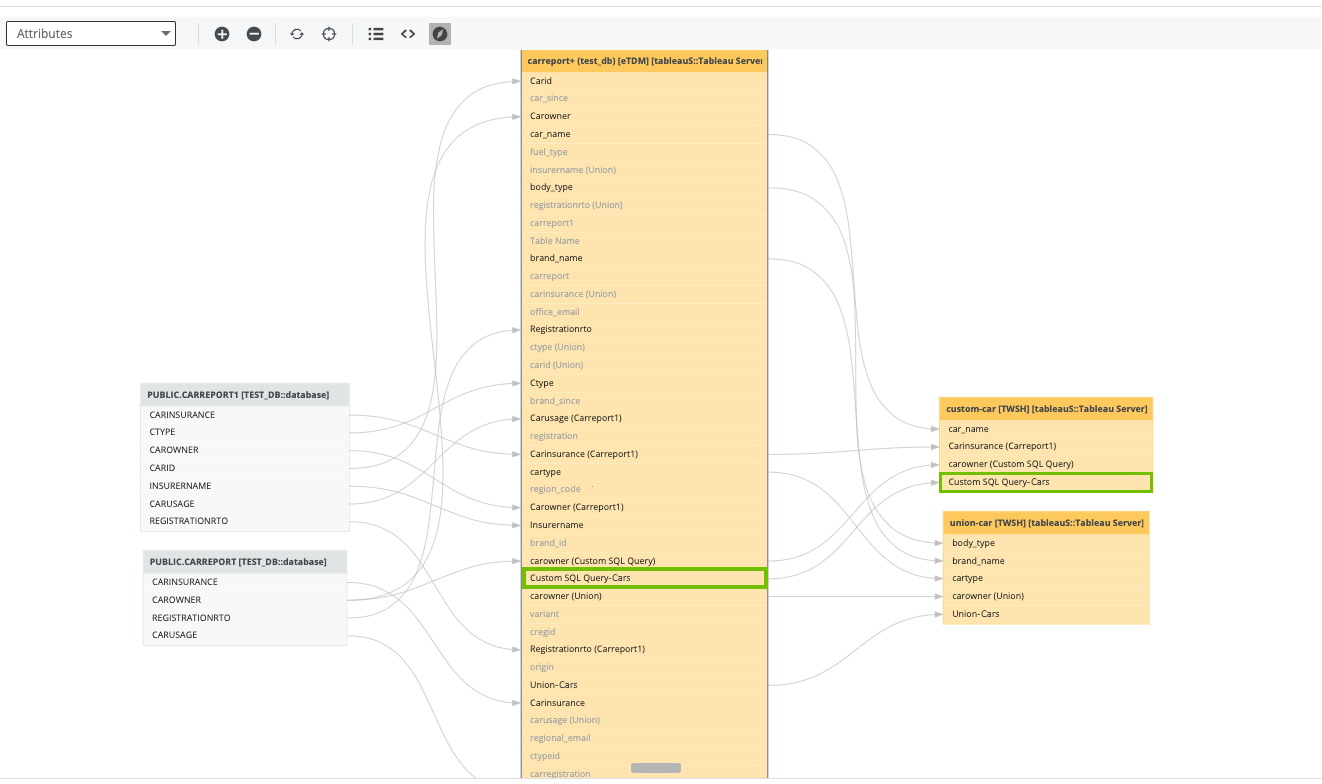Click CTYPE in PUBLIC.CARREPORT1 table
Viewport: 1322px width, 784px height.
245,432
